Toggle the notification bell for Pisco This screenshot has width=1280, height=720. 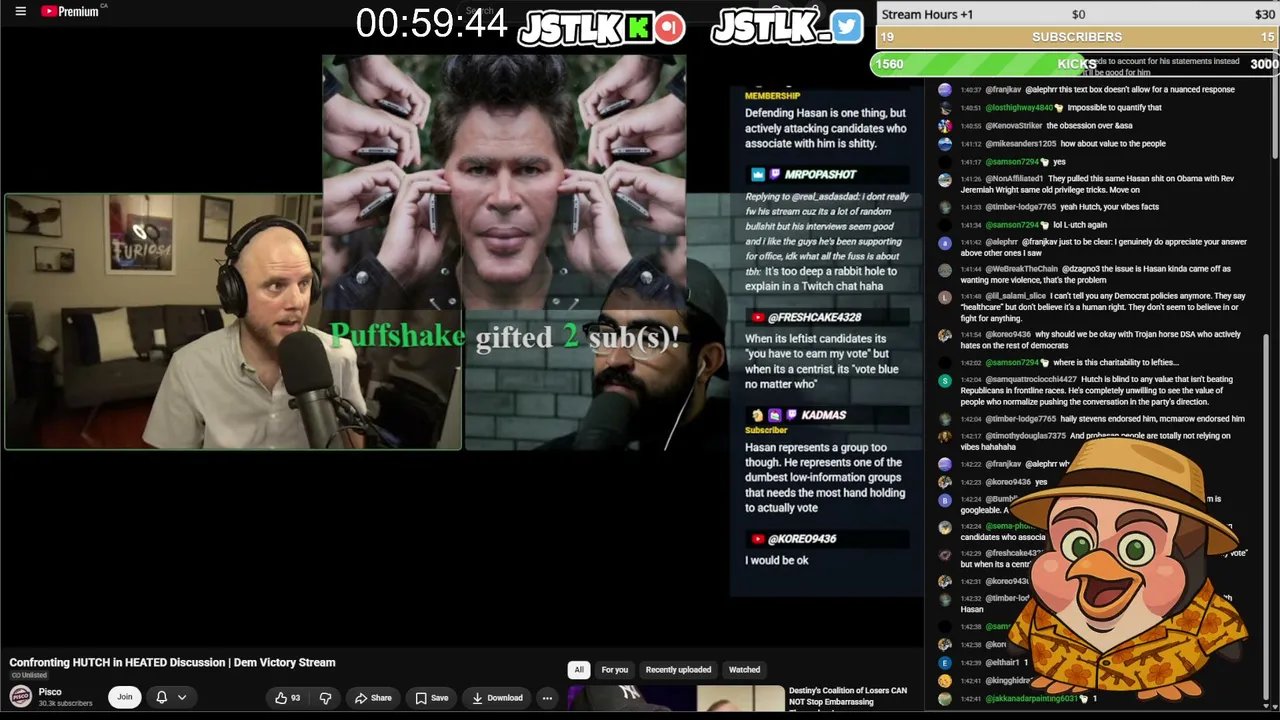[161, 697]
